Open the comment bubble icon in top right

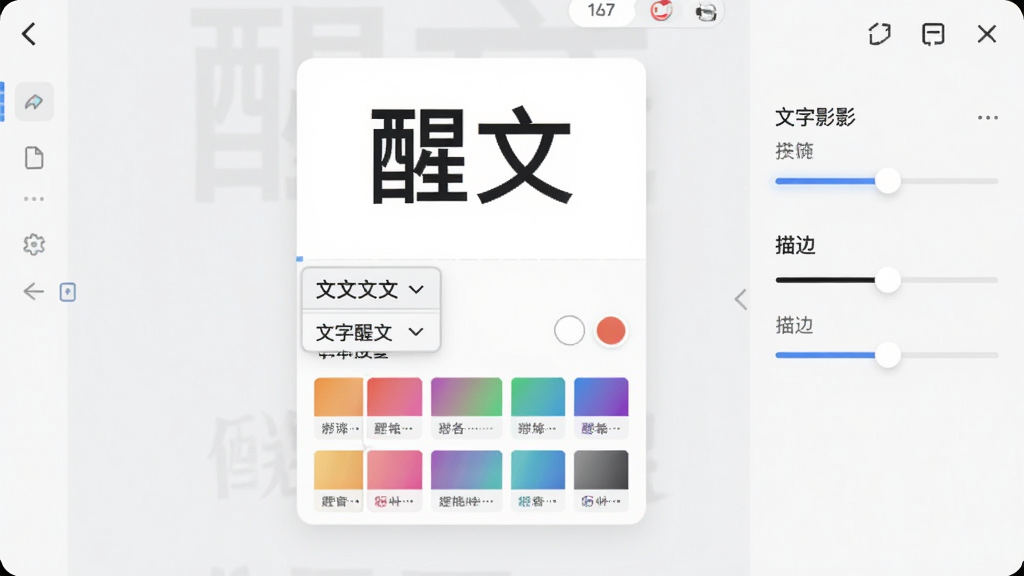933,34
